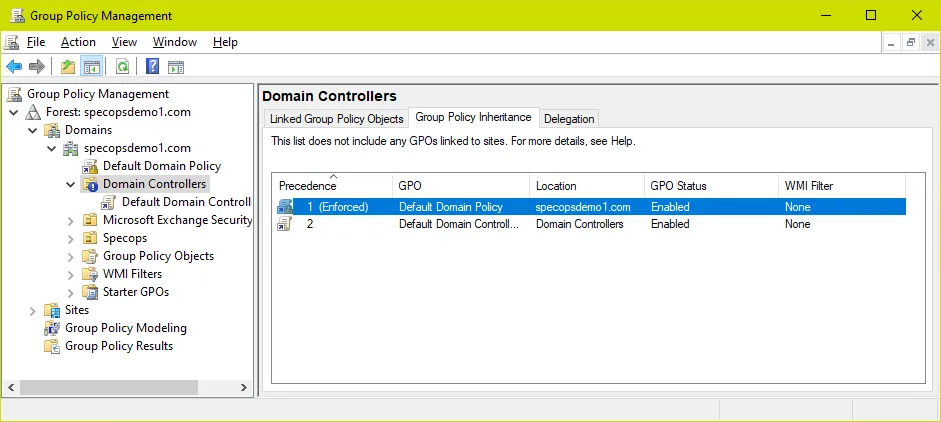Select Group Policy Results in the tree
Viewport: 941px width, 422px height.
pyautogui.click(x=119, y=346)
